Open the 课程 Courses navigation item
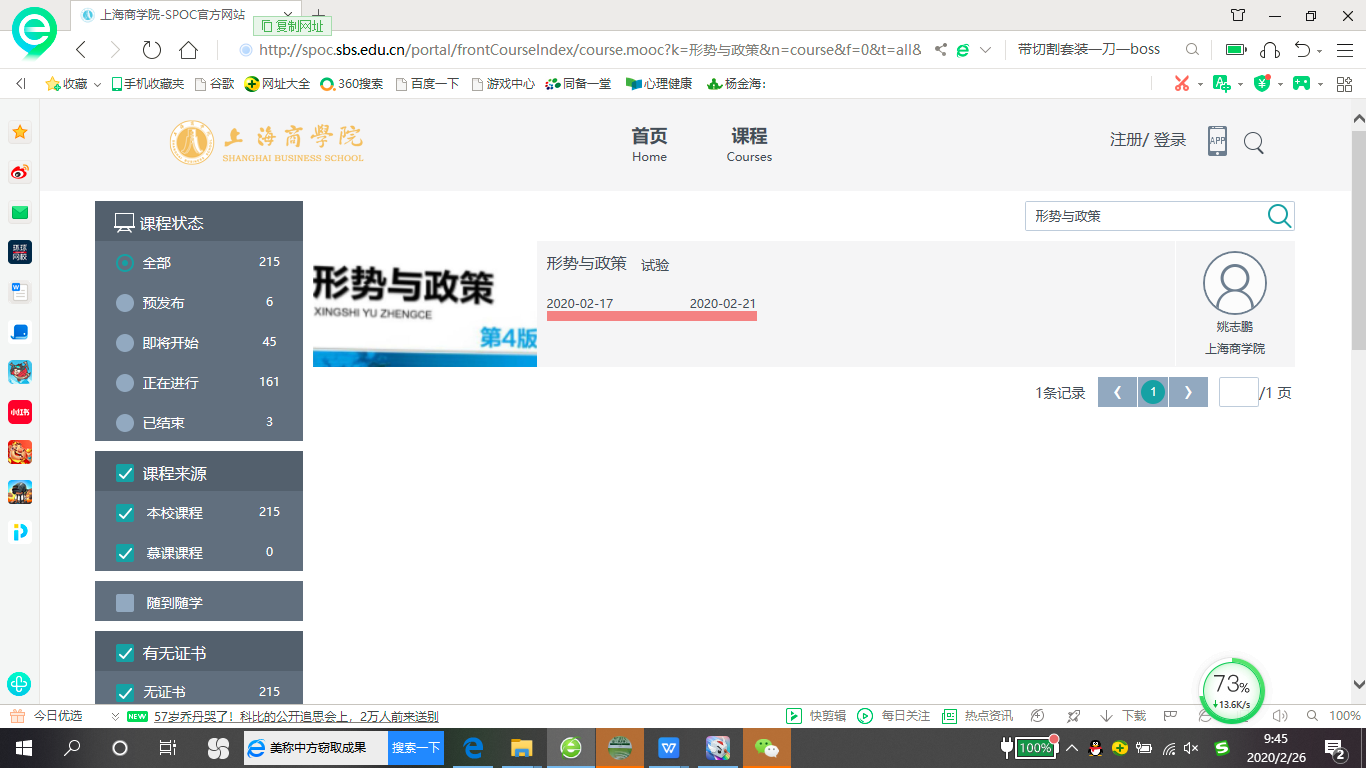 point(749,144)
